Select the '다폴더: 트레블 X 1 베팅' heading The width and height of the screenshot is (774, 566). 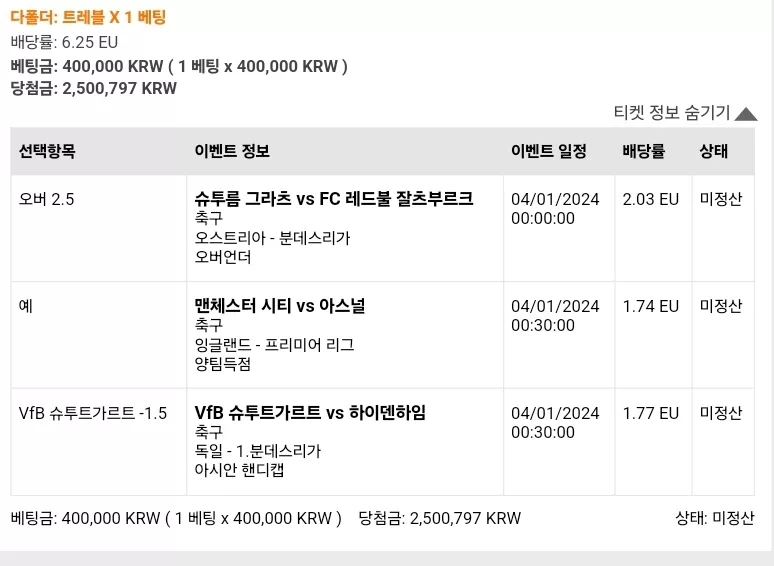[x=88, y=17]
